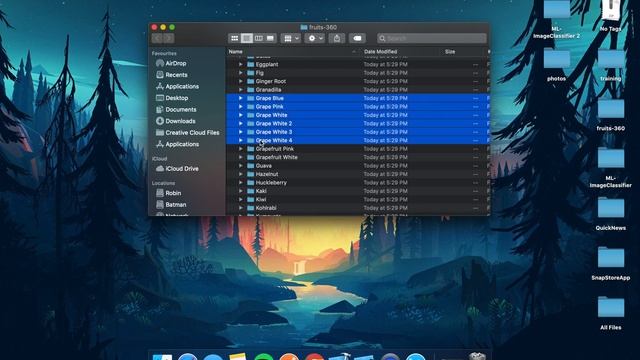Select the photos desktop folder
Screen dimensions: 640x360
click(556, 64)
